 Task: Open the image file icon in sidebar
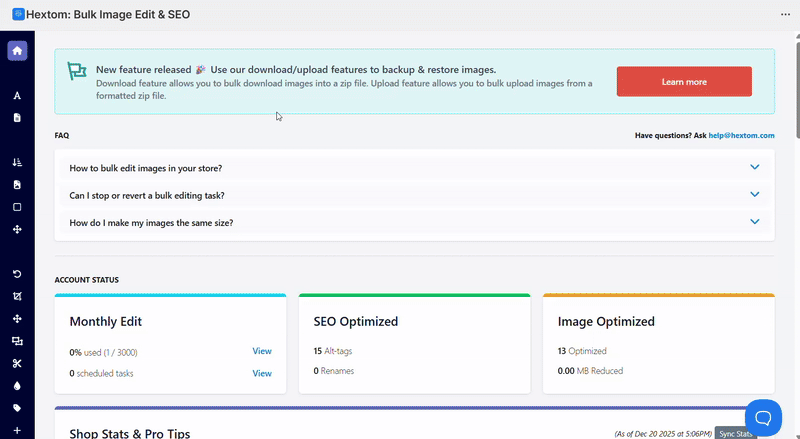tap(17, 185)
